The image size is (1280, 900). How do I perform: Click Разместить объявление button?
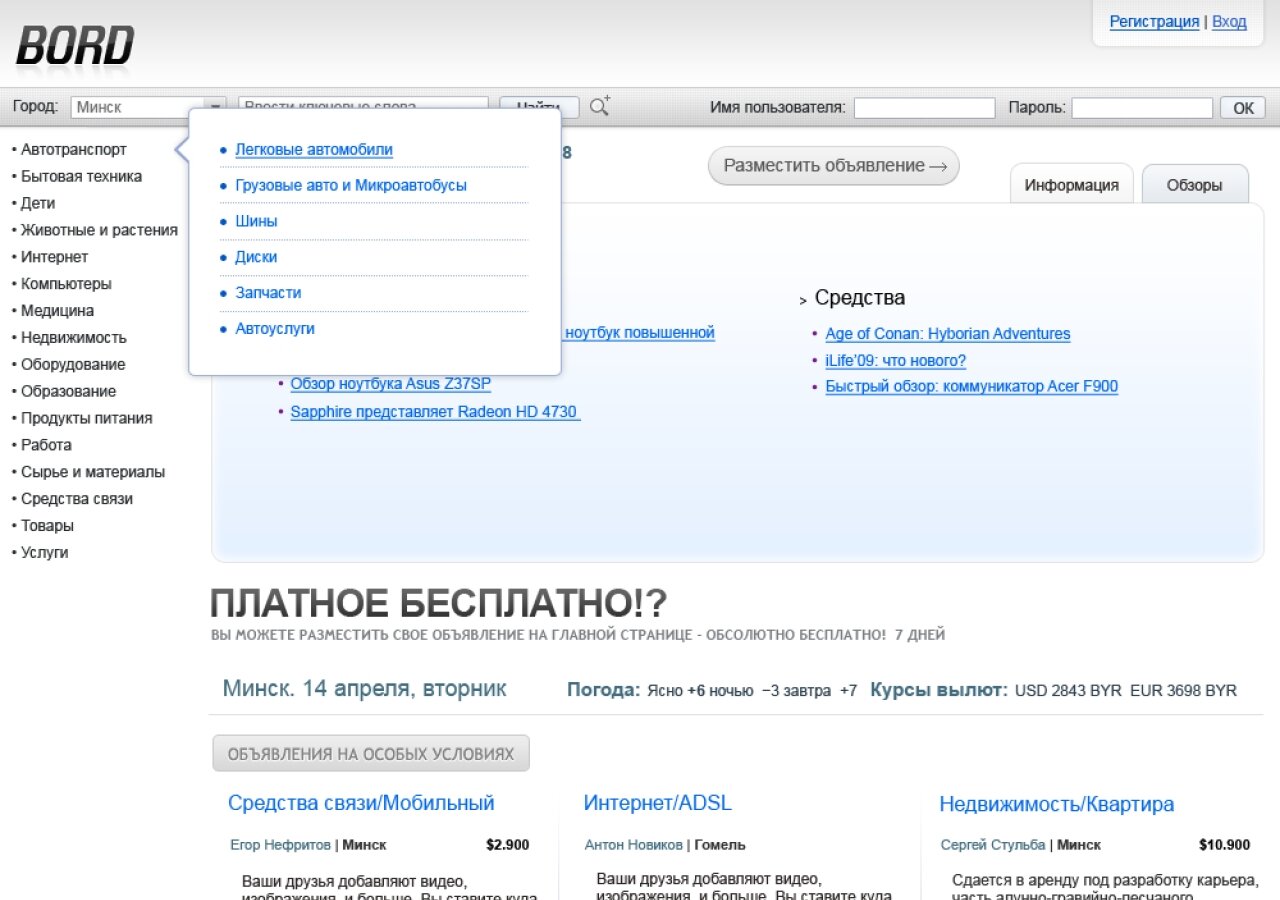pos(834,166)
